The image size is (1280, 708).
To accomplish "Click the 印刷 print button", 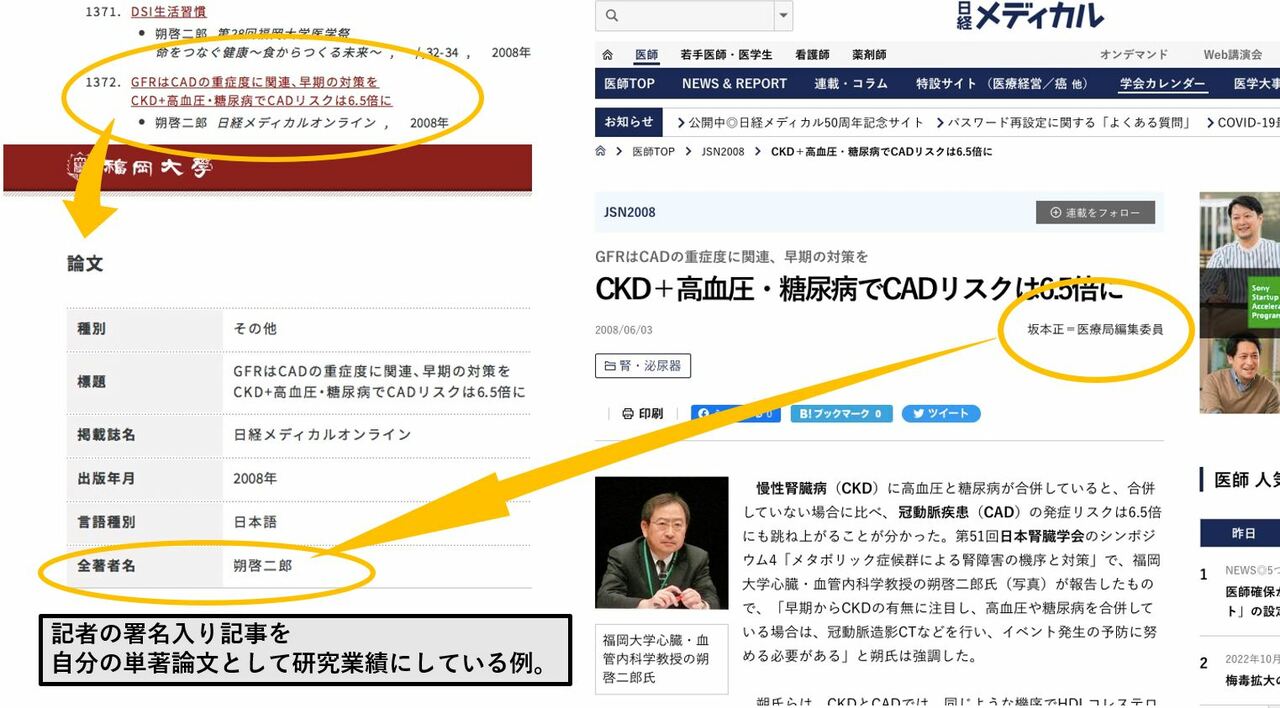I will tap(643, 414).
